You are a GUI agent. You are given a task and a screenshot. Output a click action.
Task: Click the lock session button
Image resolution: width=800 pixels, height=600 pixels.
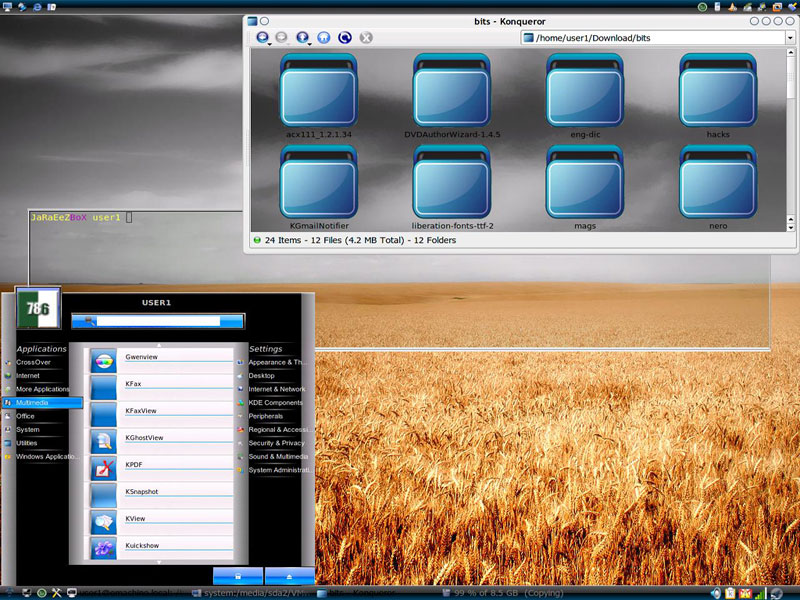(x=238, y=576)
